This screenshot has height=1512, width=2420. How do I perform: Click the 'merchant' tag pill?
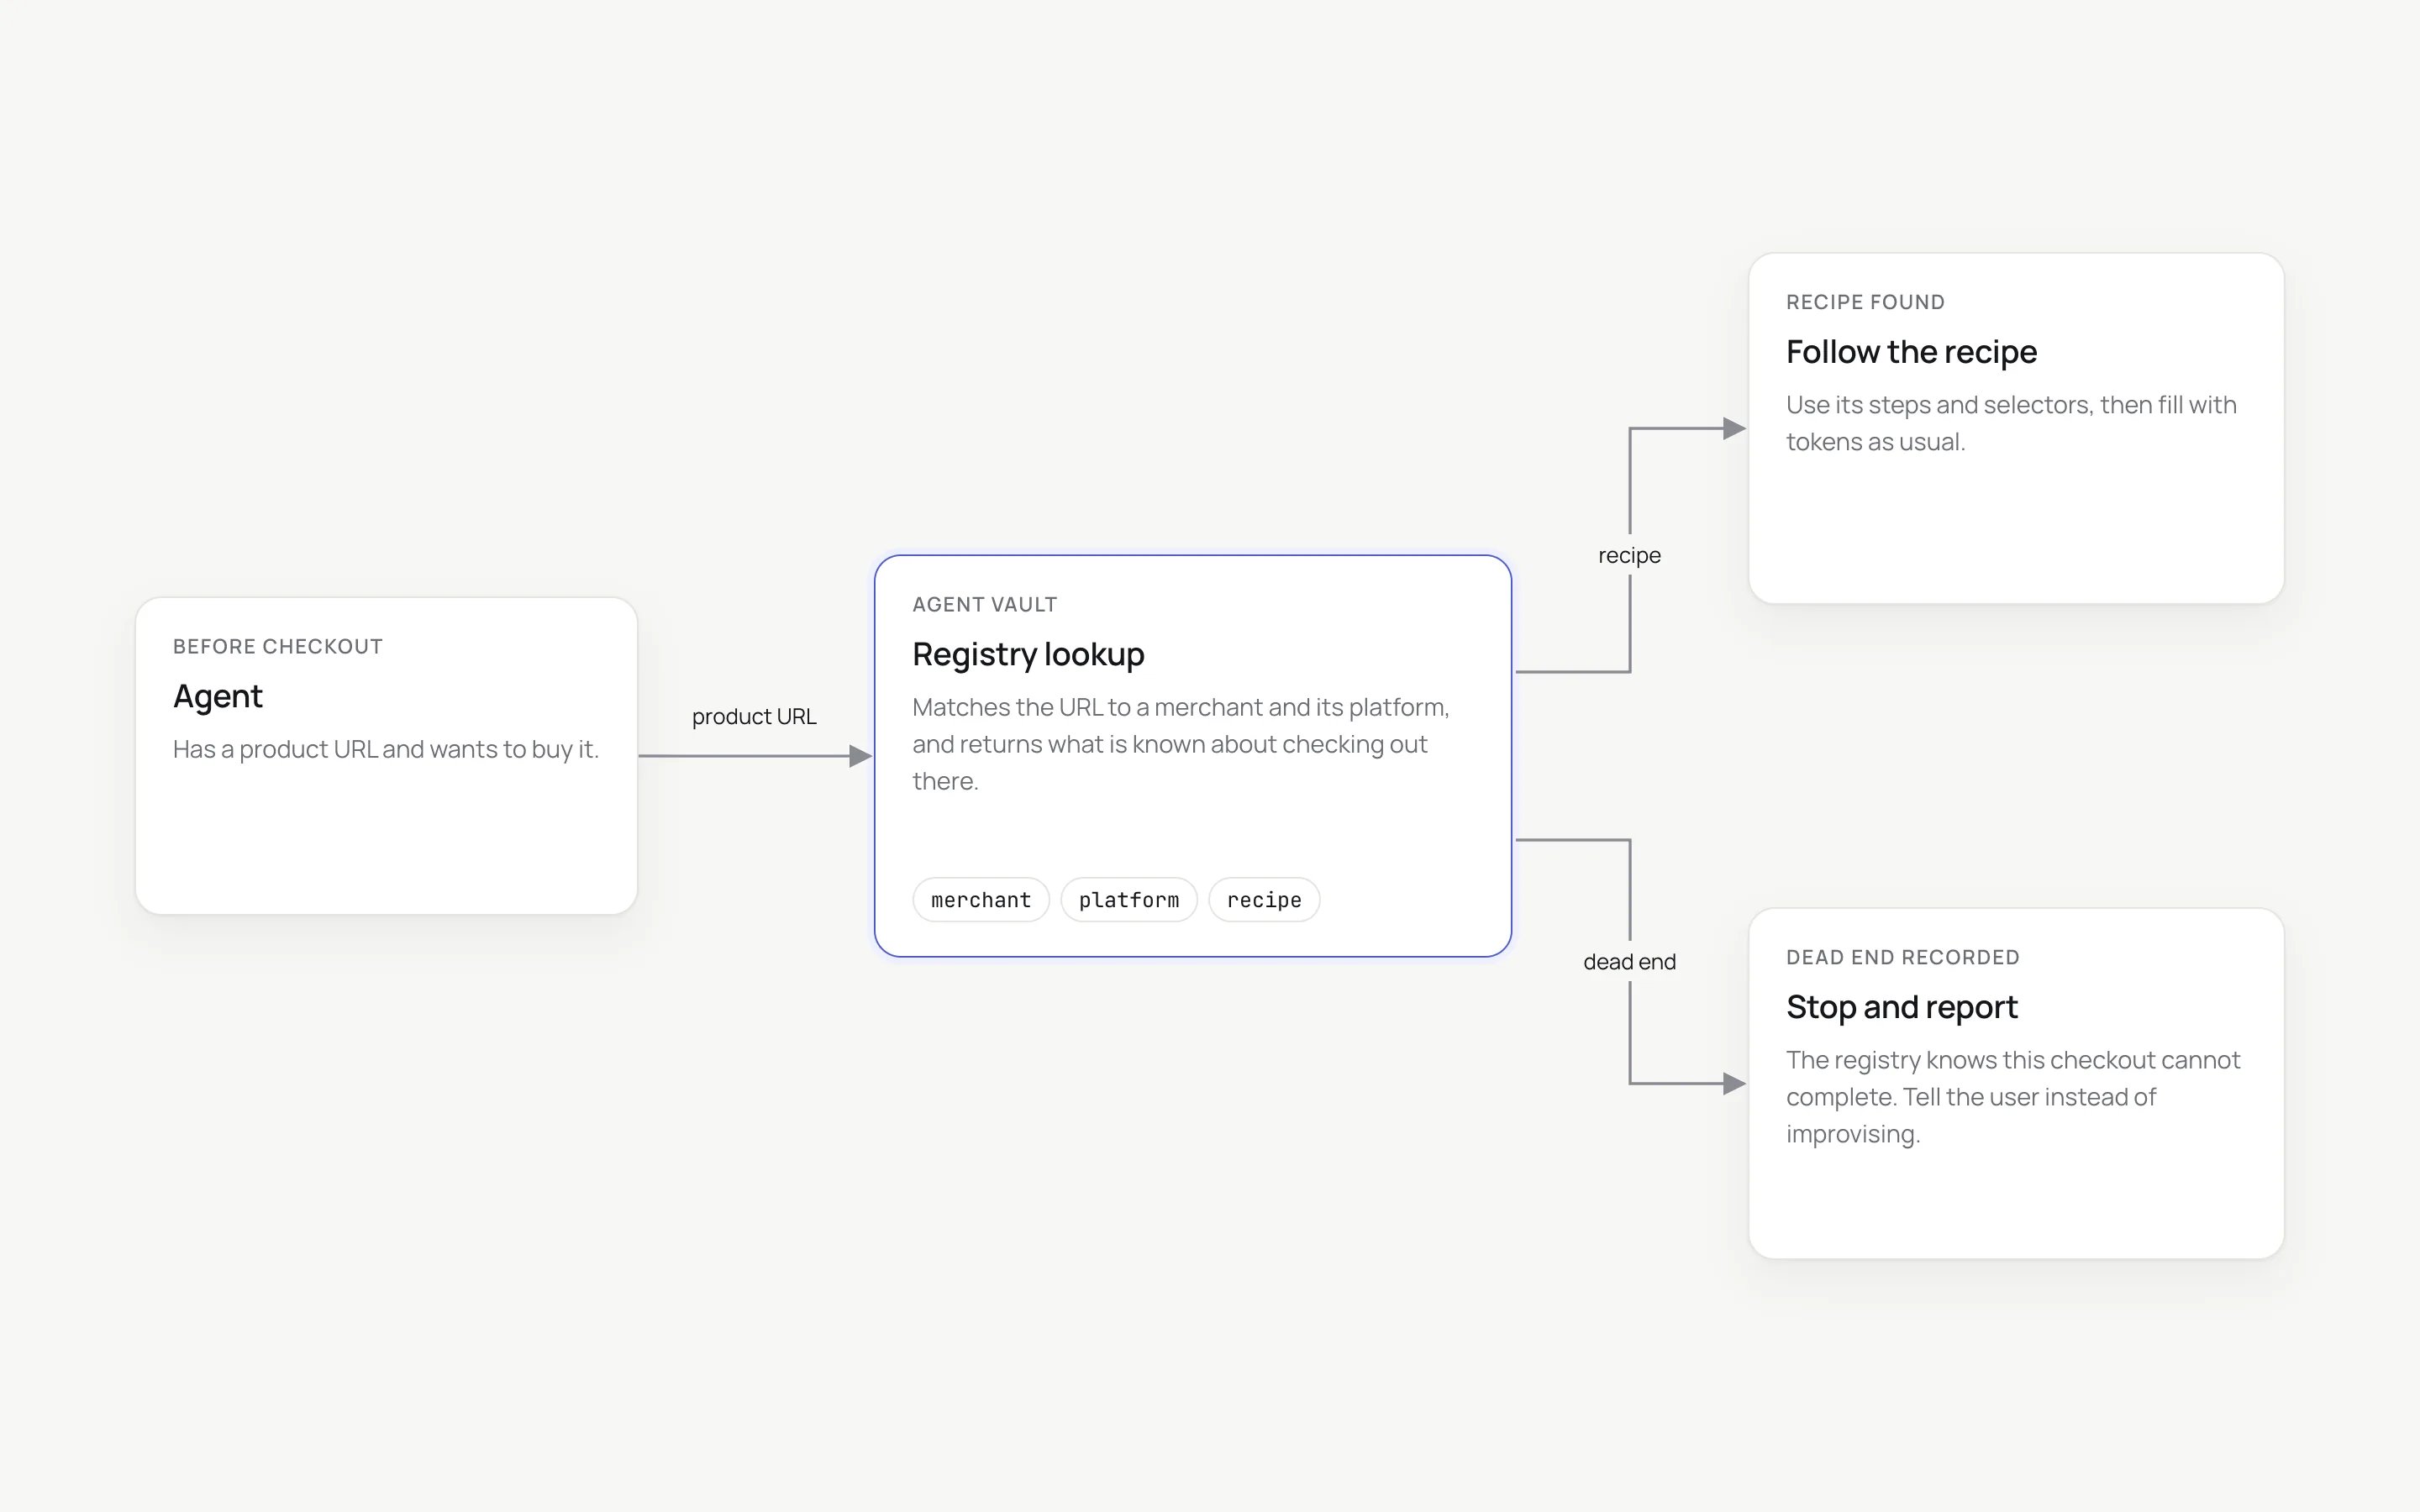click(980, 900)
